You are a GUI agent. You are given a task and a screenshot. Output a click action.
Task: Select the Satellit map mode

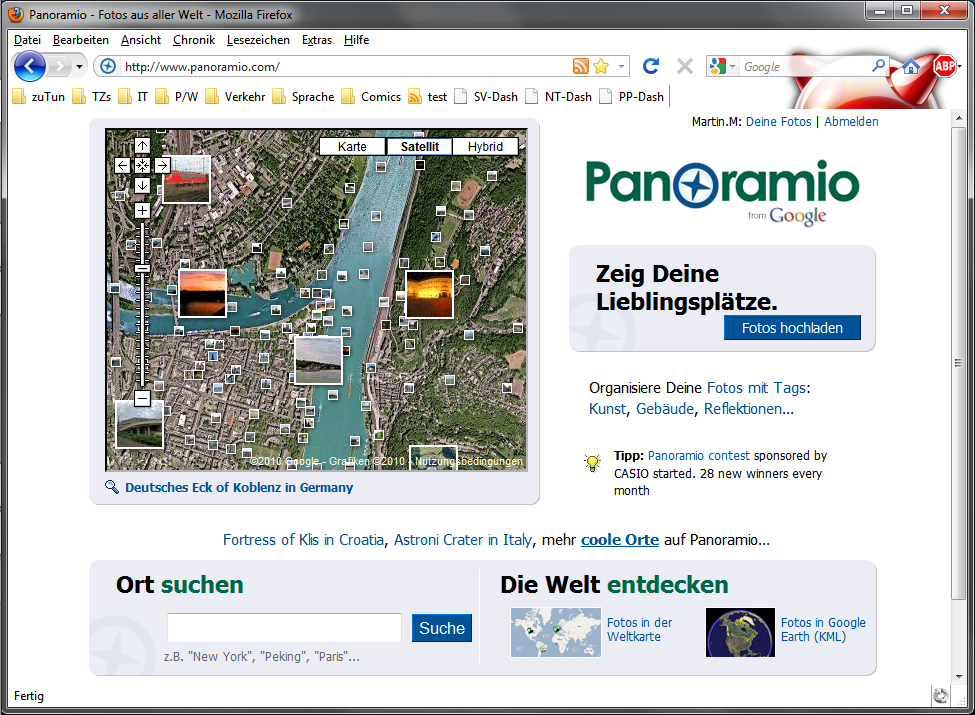coord(419,146)
